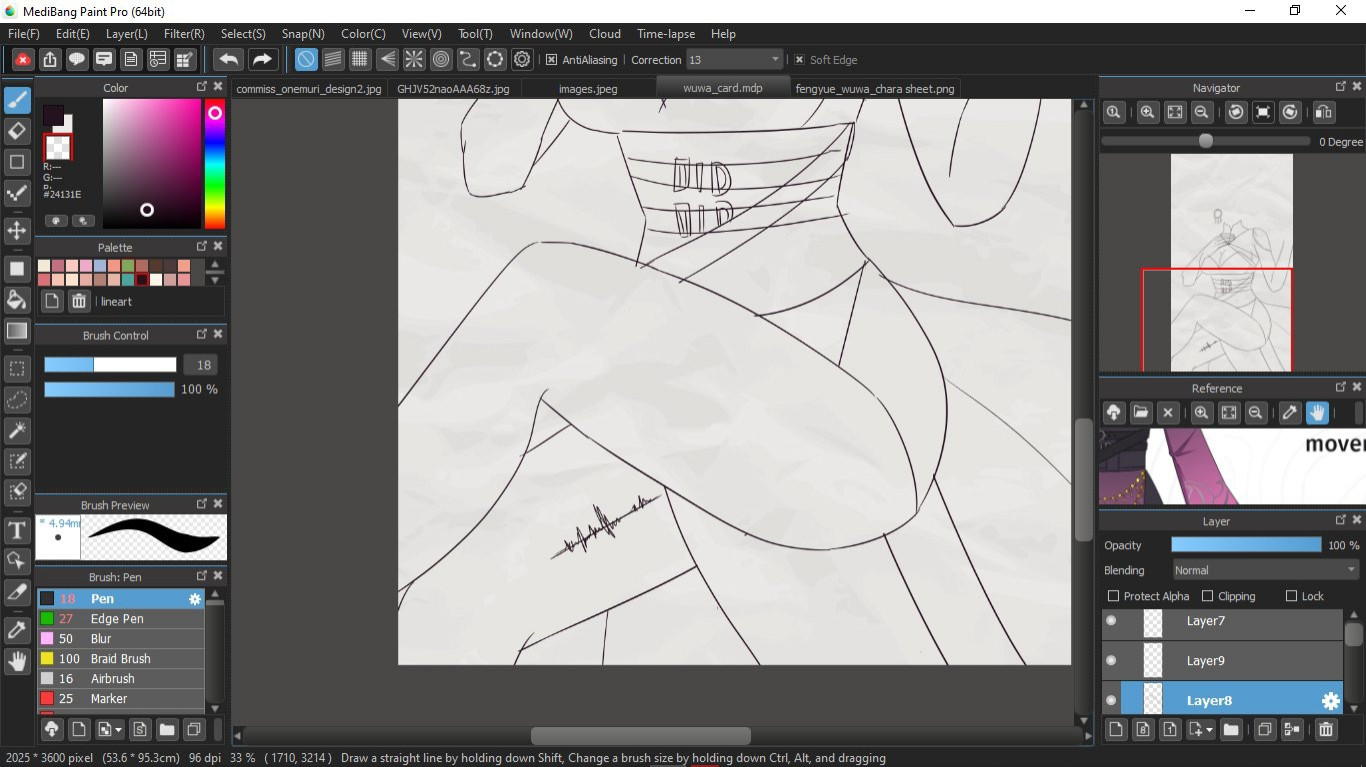Screen dimensions: 1366x767
Task: Toggle the Soft Edge checkbox
Action: 799,60
